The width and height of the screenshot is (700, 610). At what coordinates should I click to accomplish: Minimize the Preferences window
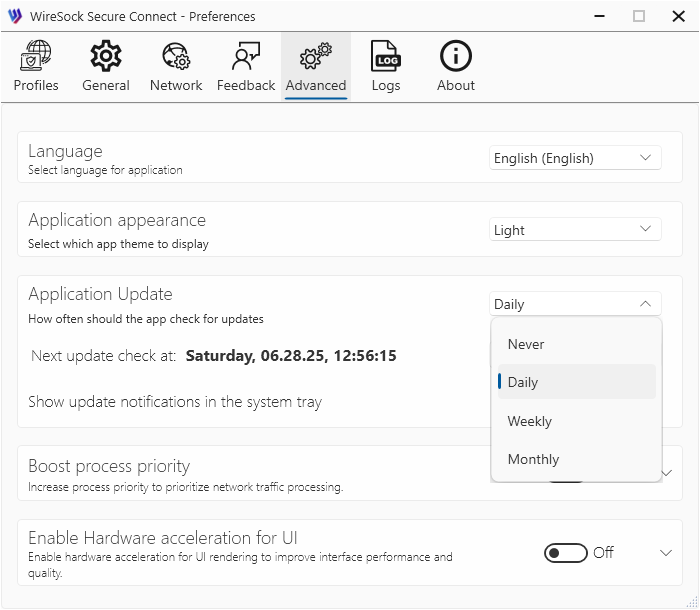(599, 17)
